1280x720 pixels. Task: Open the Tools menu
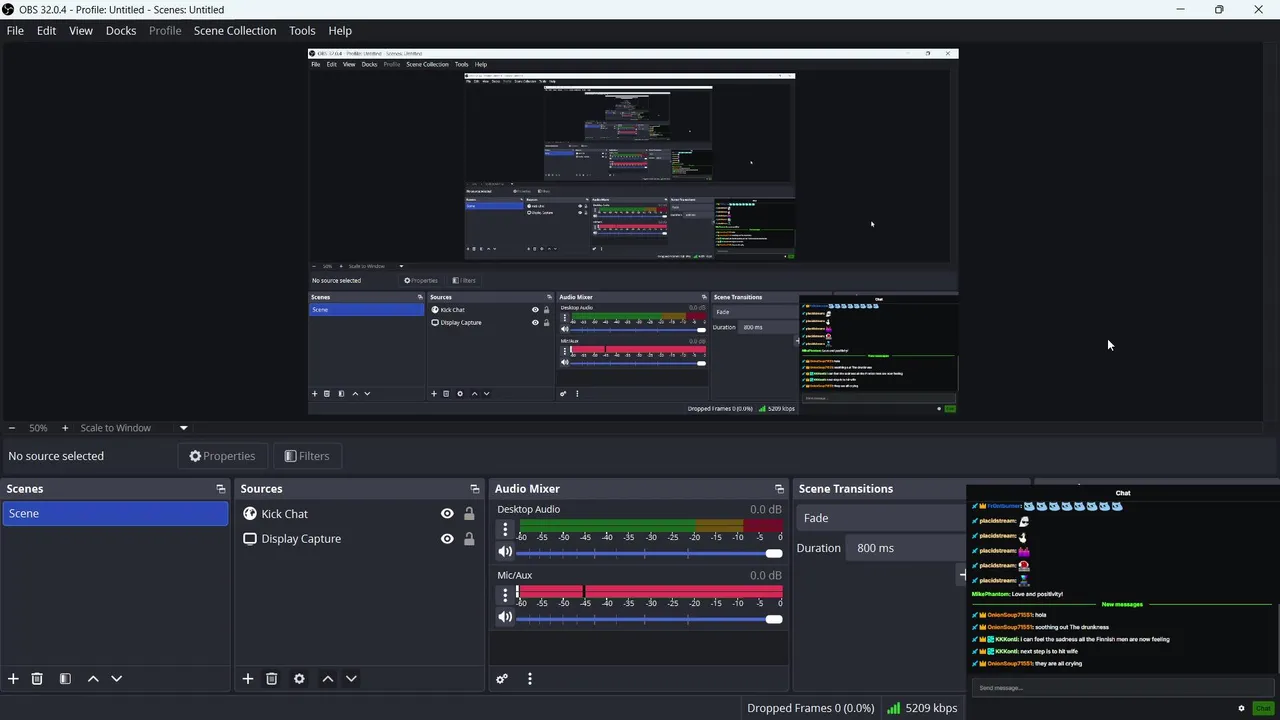(302, 31)
